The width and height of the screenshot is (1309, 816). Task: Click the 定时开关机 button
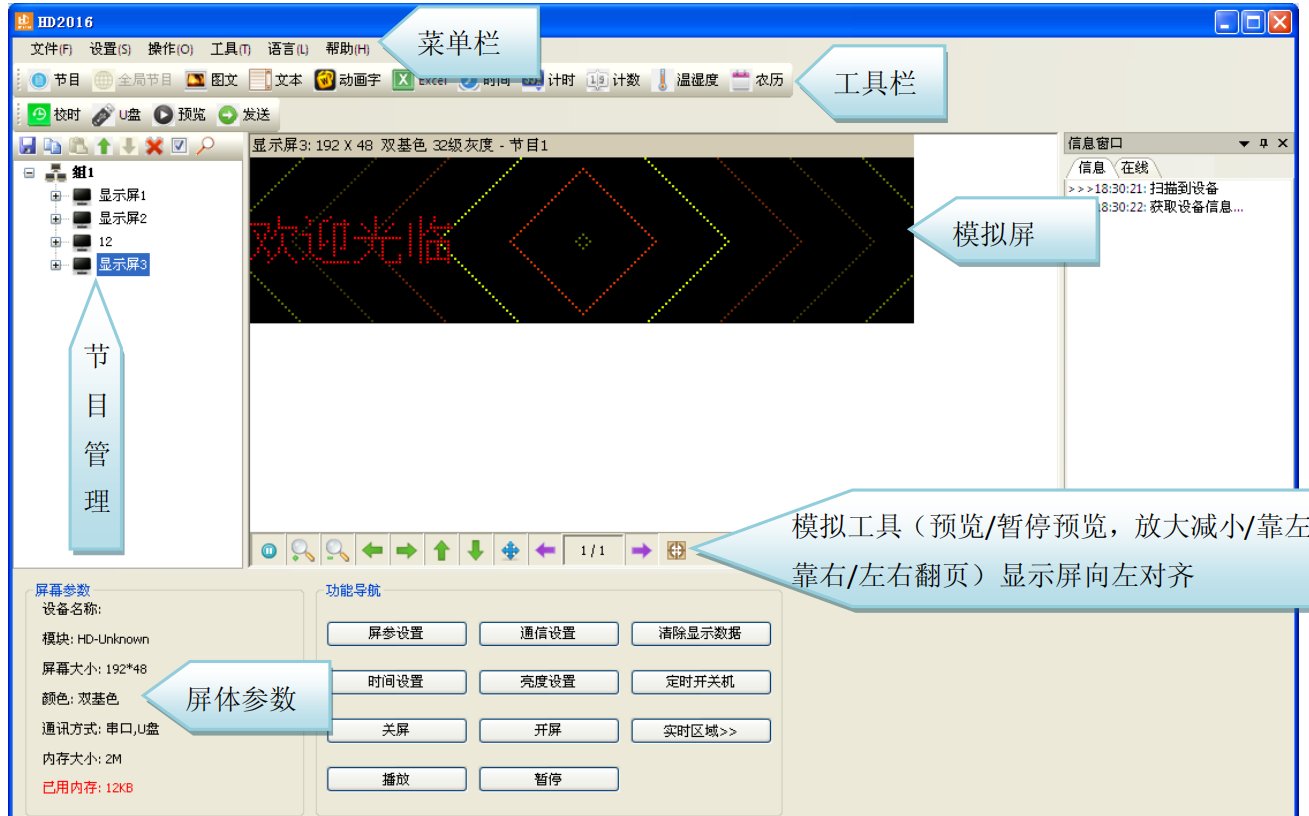tap(700, 682)
